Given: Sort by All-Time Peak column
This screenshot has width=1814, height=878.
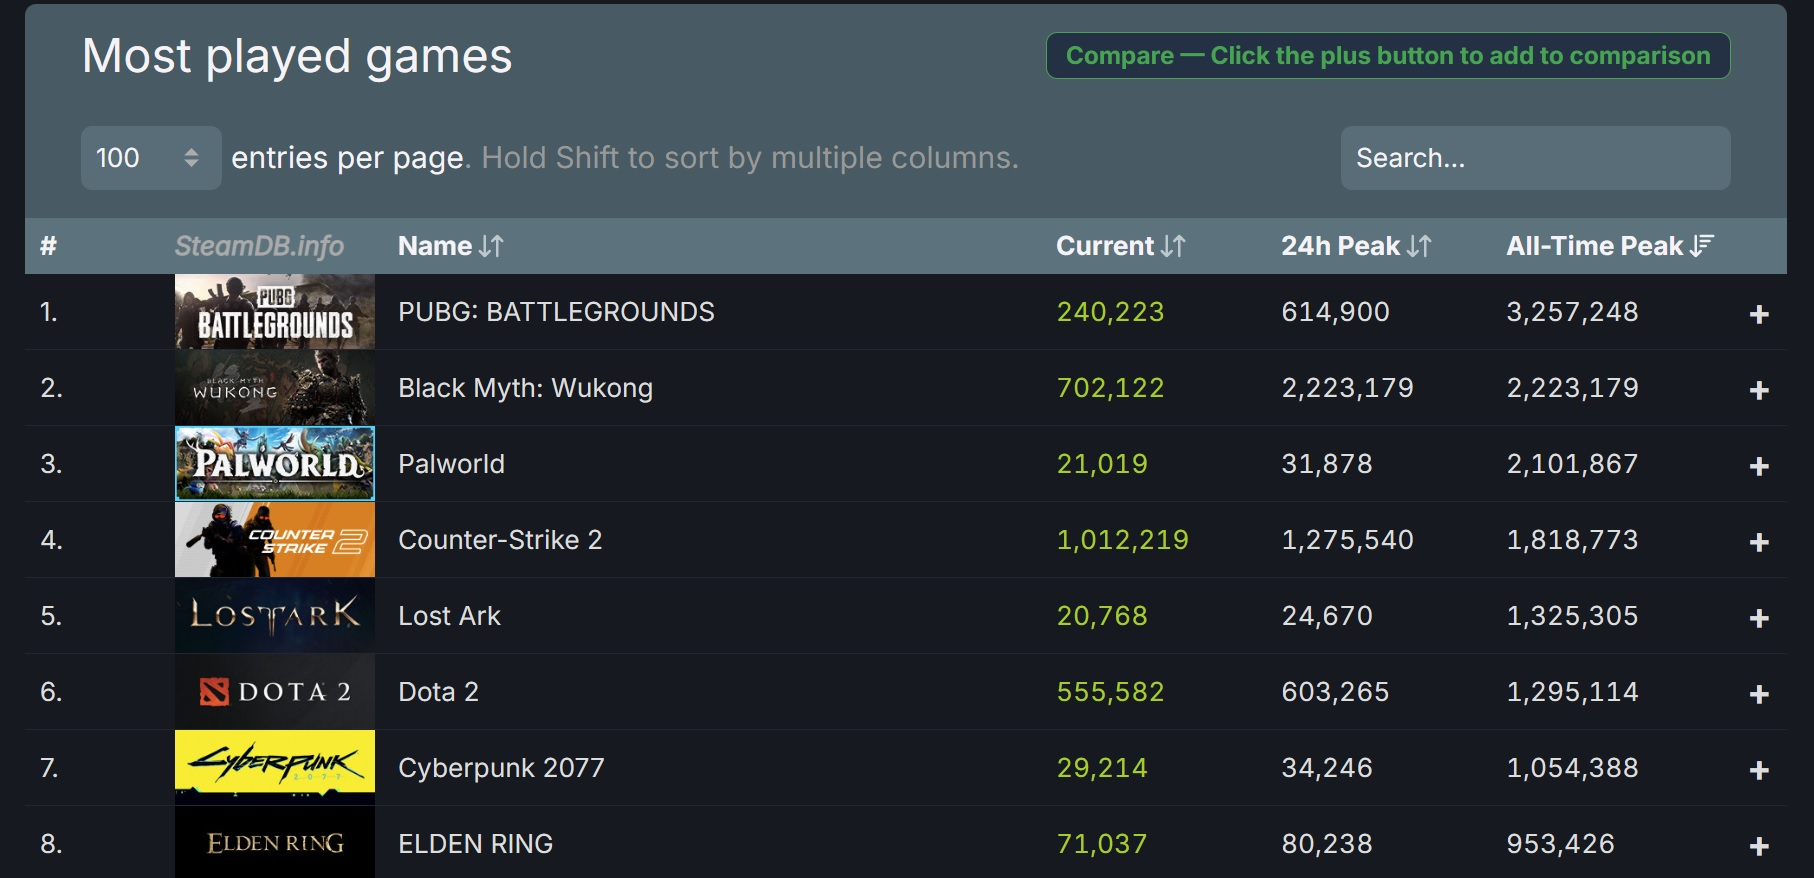Looking at the screenshot, I should (1610, 246).
